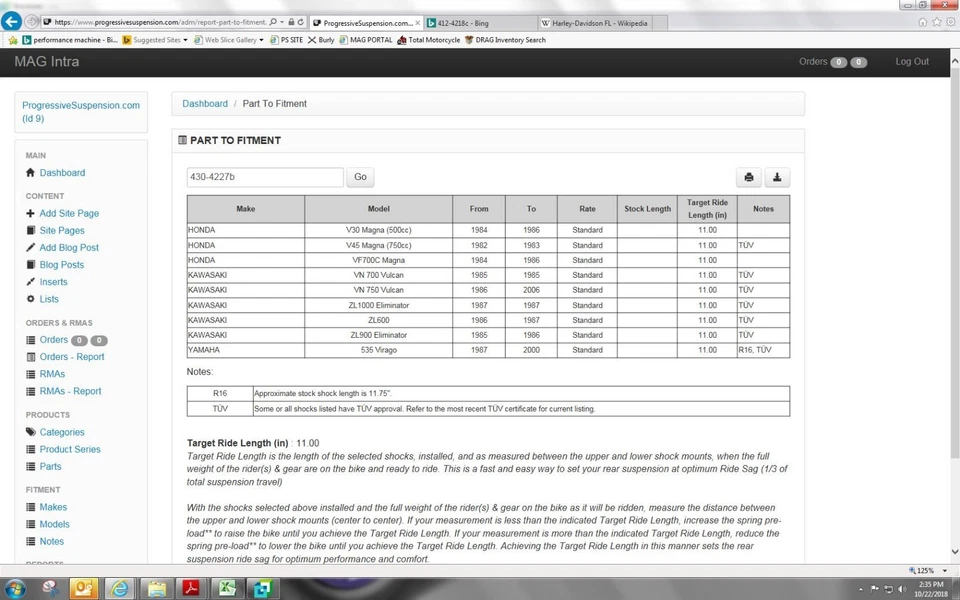Open Product Series in sidebar
This screenshot has width=960, height=600.
coord(70,449)
